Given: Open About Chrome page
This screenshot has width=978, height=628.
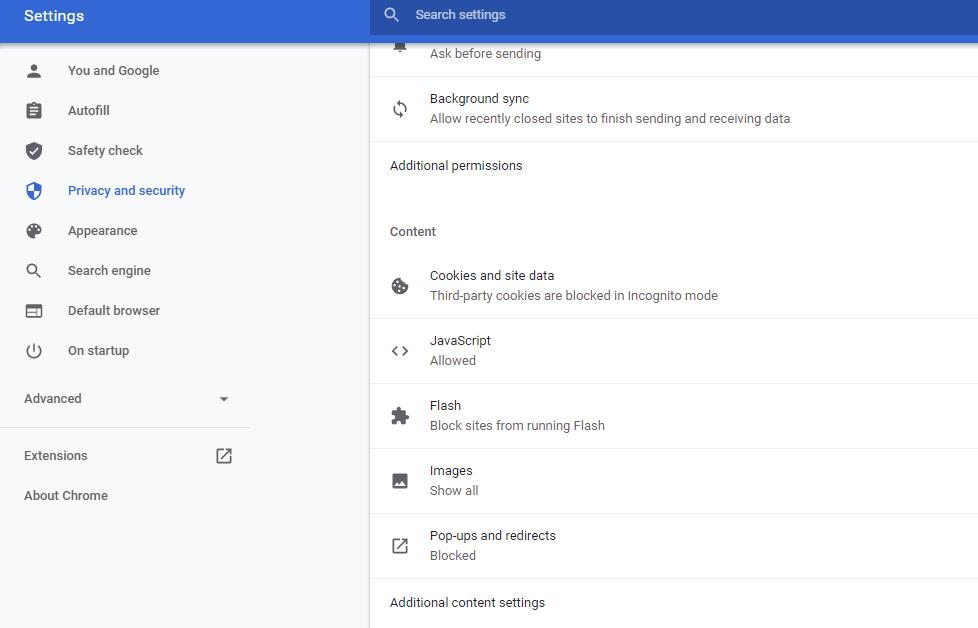Looking at the screenshot, I should point(65,496).
